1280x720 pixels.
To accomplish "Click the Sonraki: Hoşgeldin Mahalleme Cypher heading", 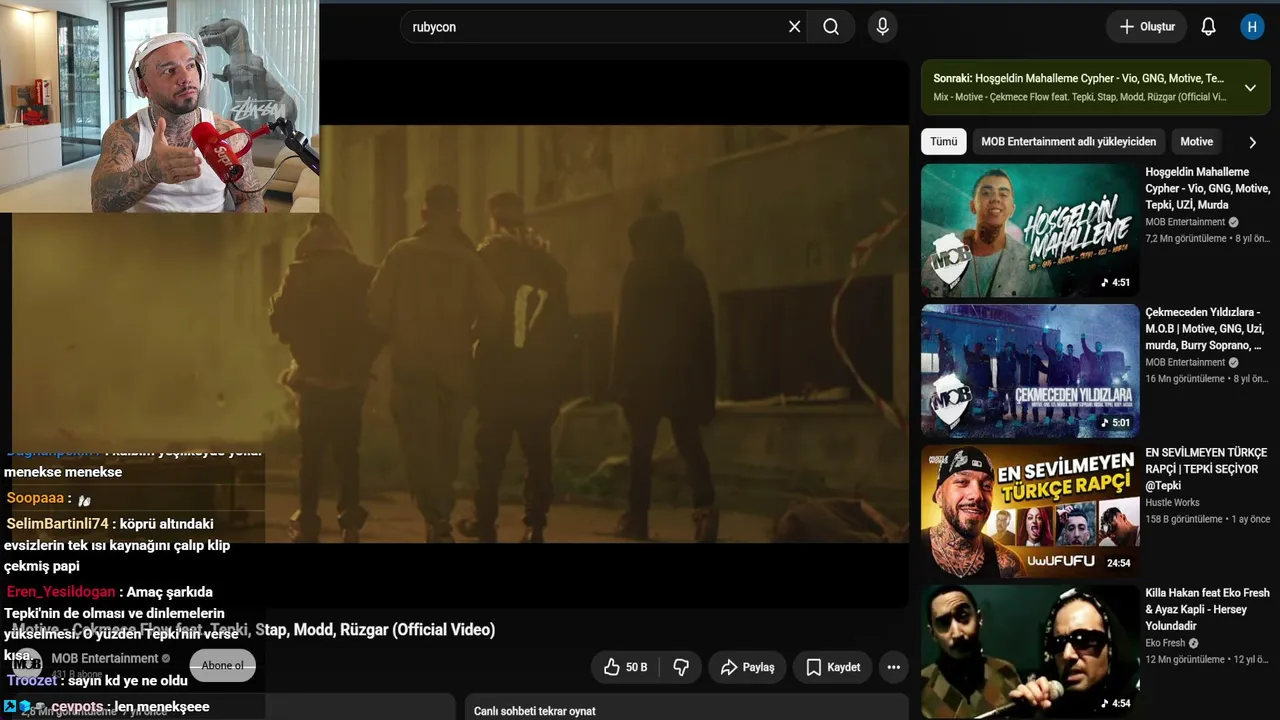I will point(1078,78).
